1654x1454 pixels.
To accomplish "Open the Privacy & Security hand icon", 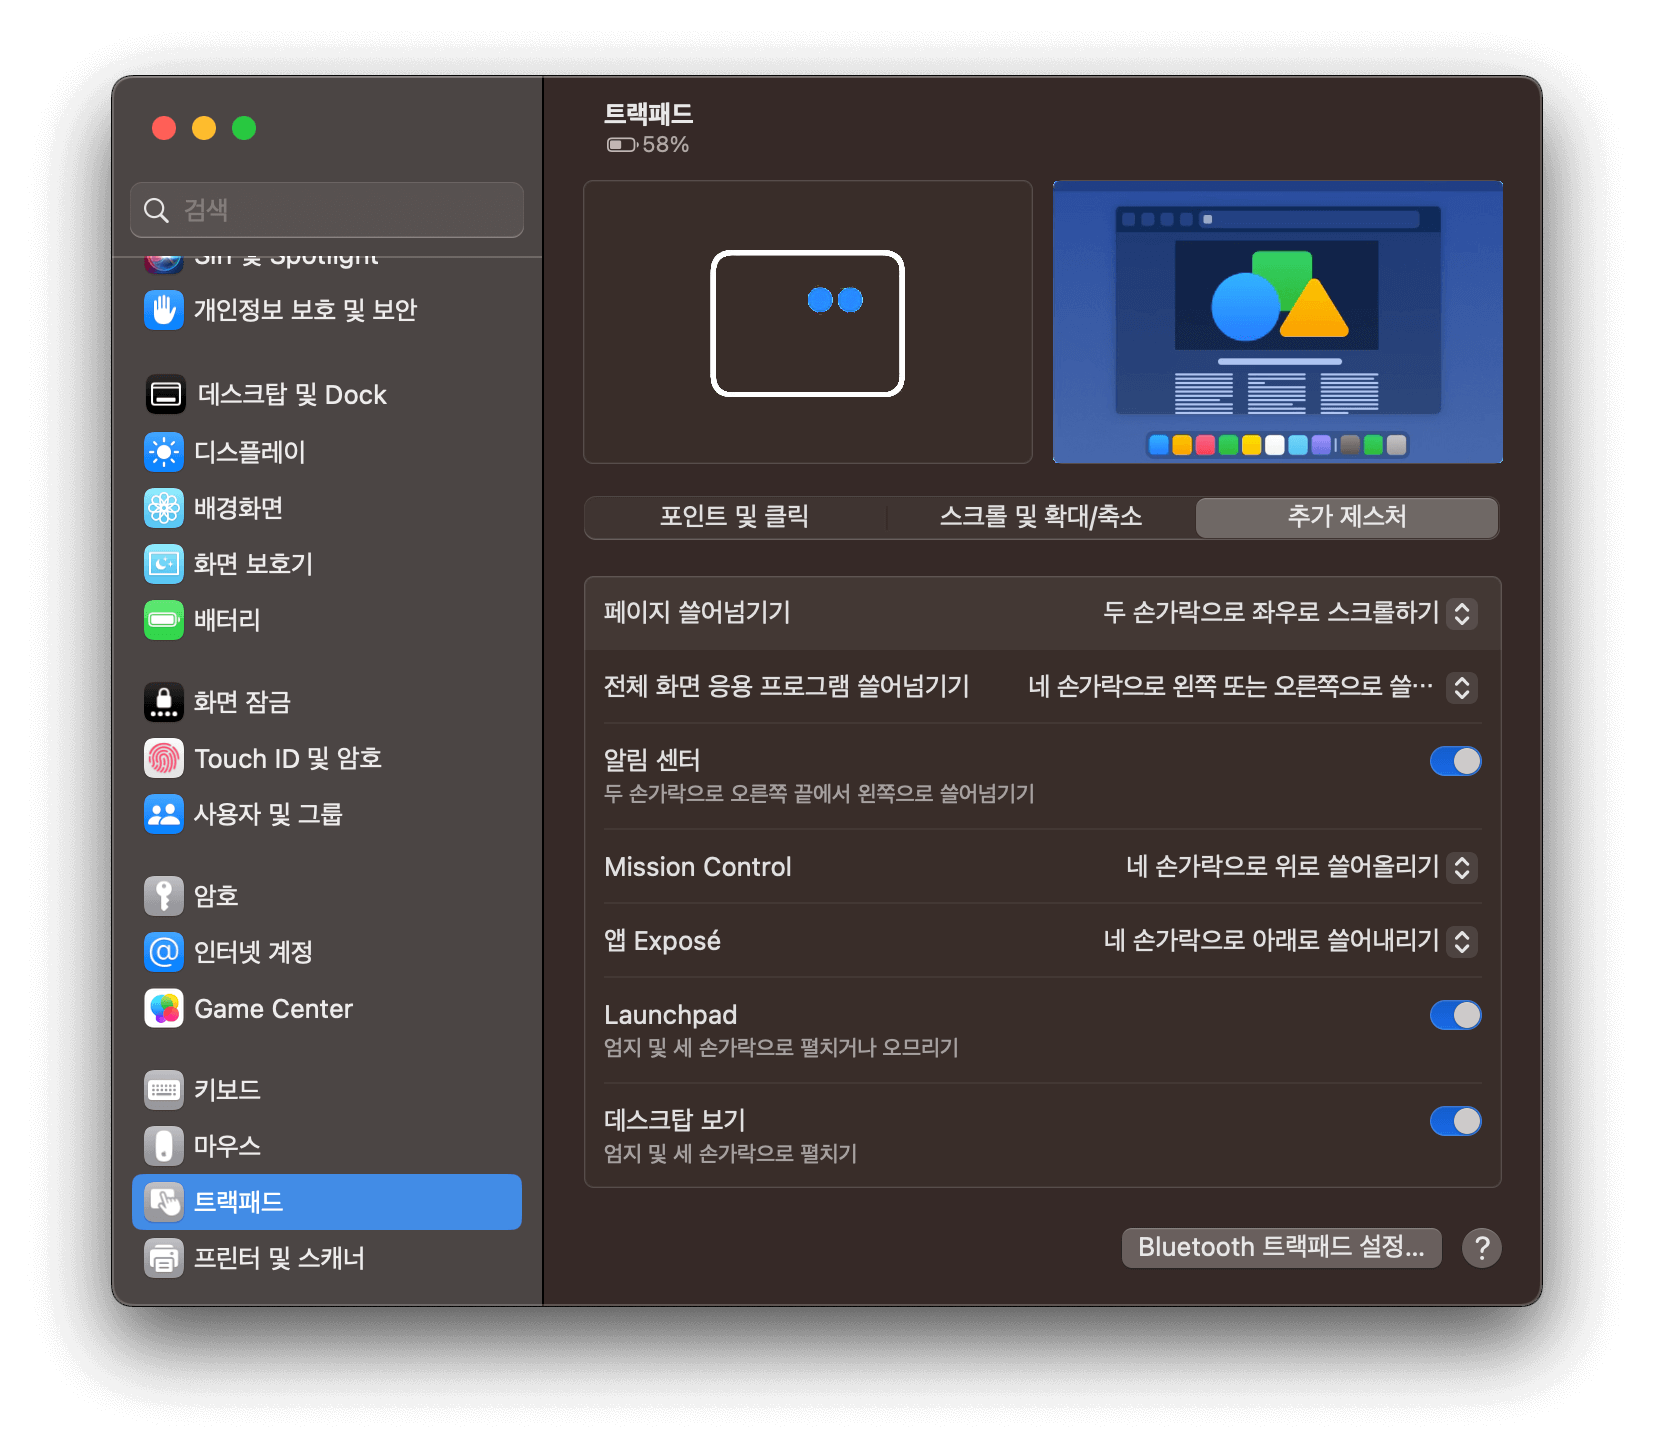I will pos(164,310).
